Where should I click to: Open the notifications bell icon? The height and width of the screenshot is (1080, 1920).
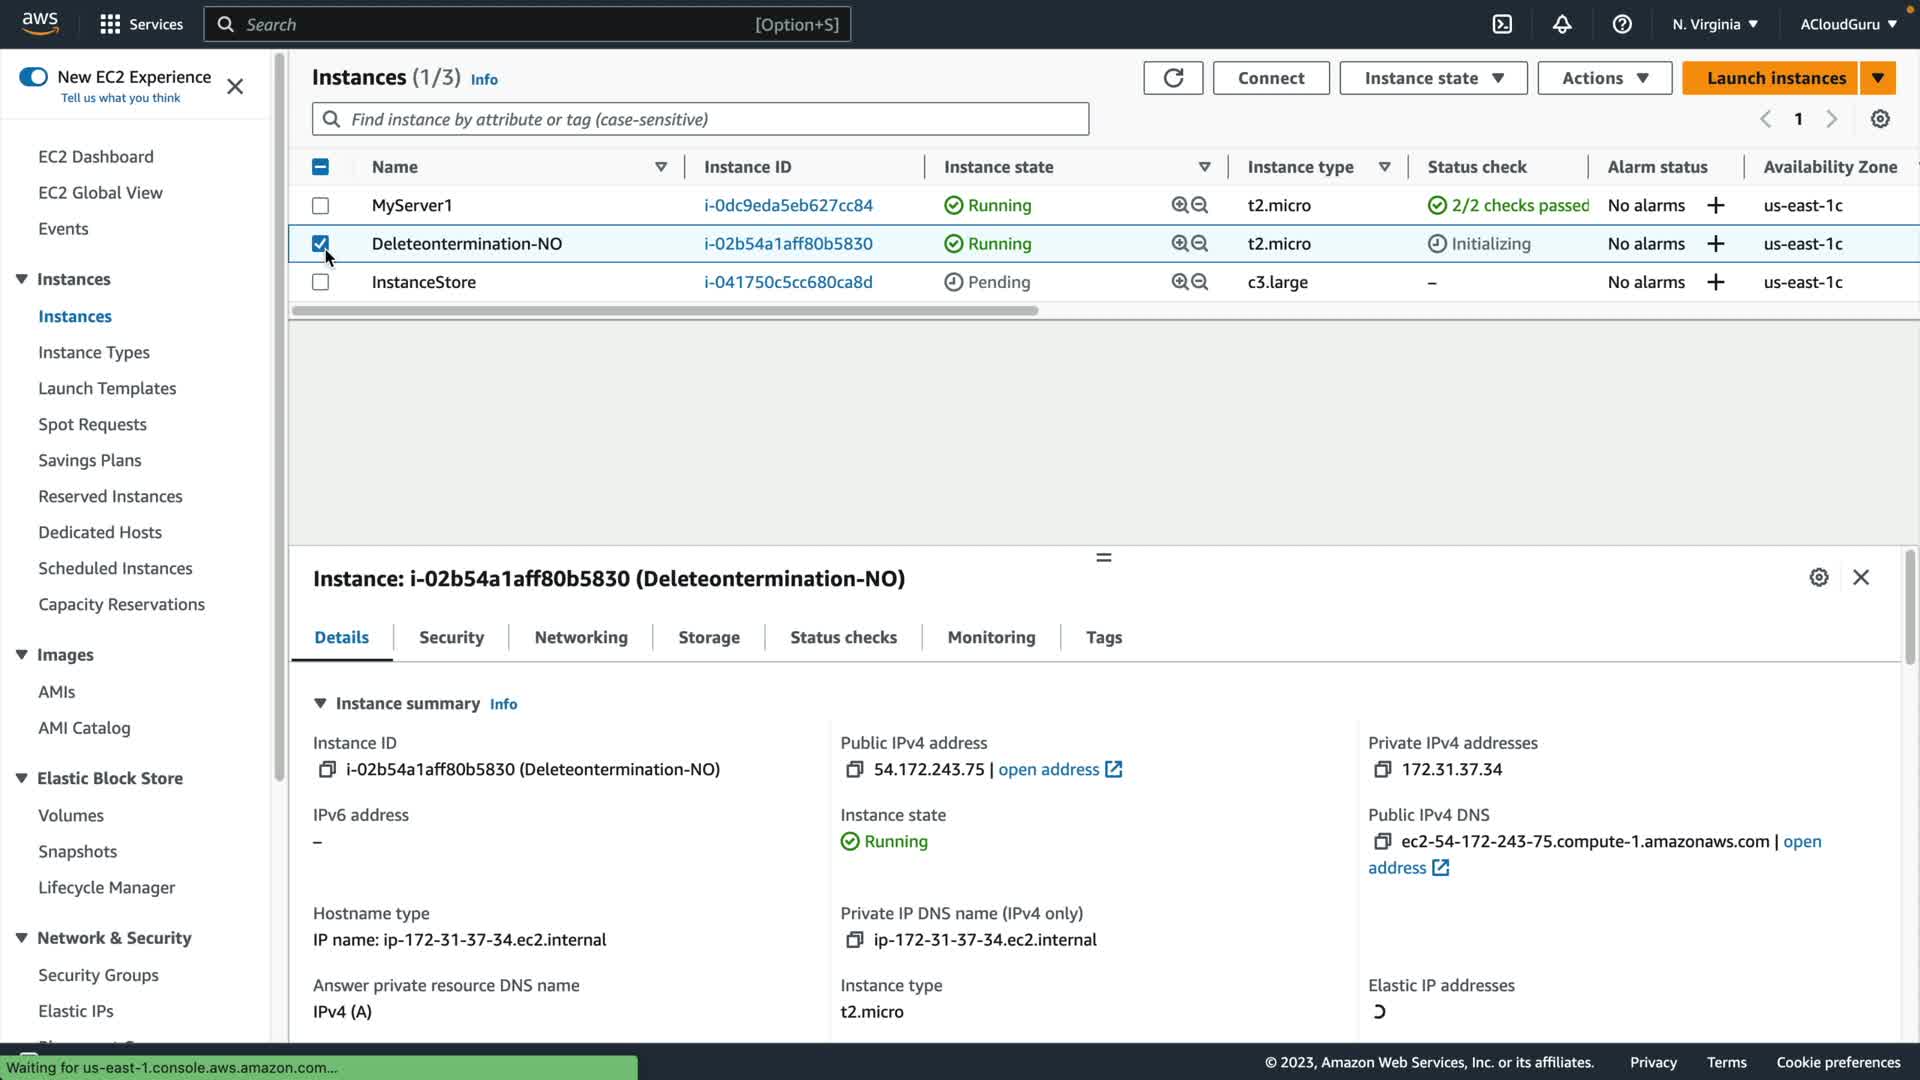(x=1562, y=24)
